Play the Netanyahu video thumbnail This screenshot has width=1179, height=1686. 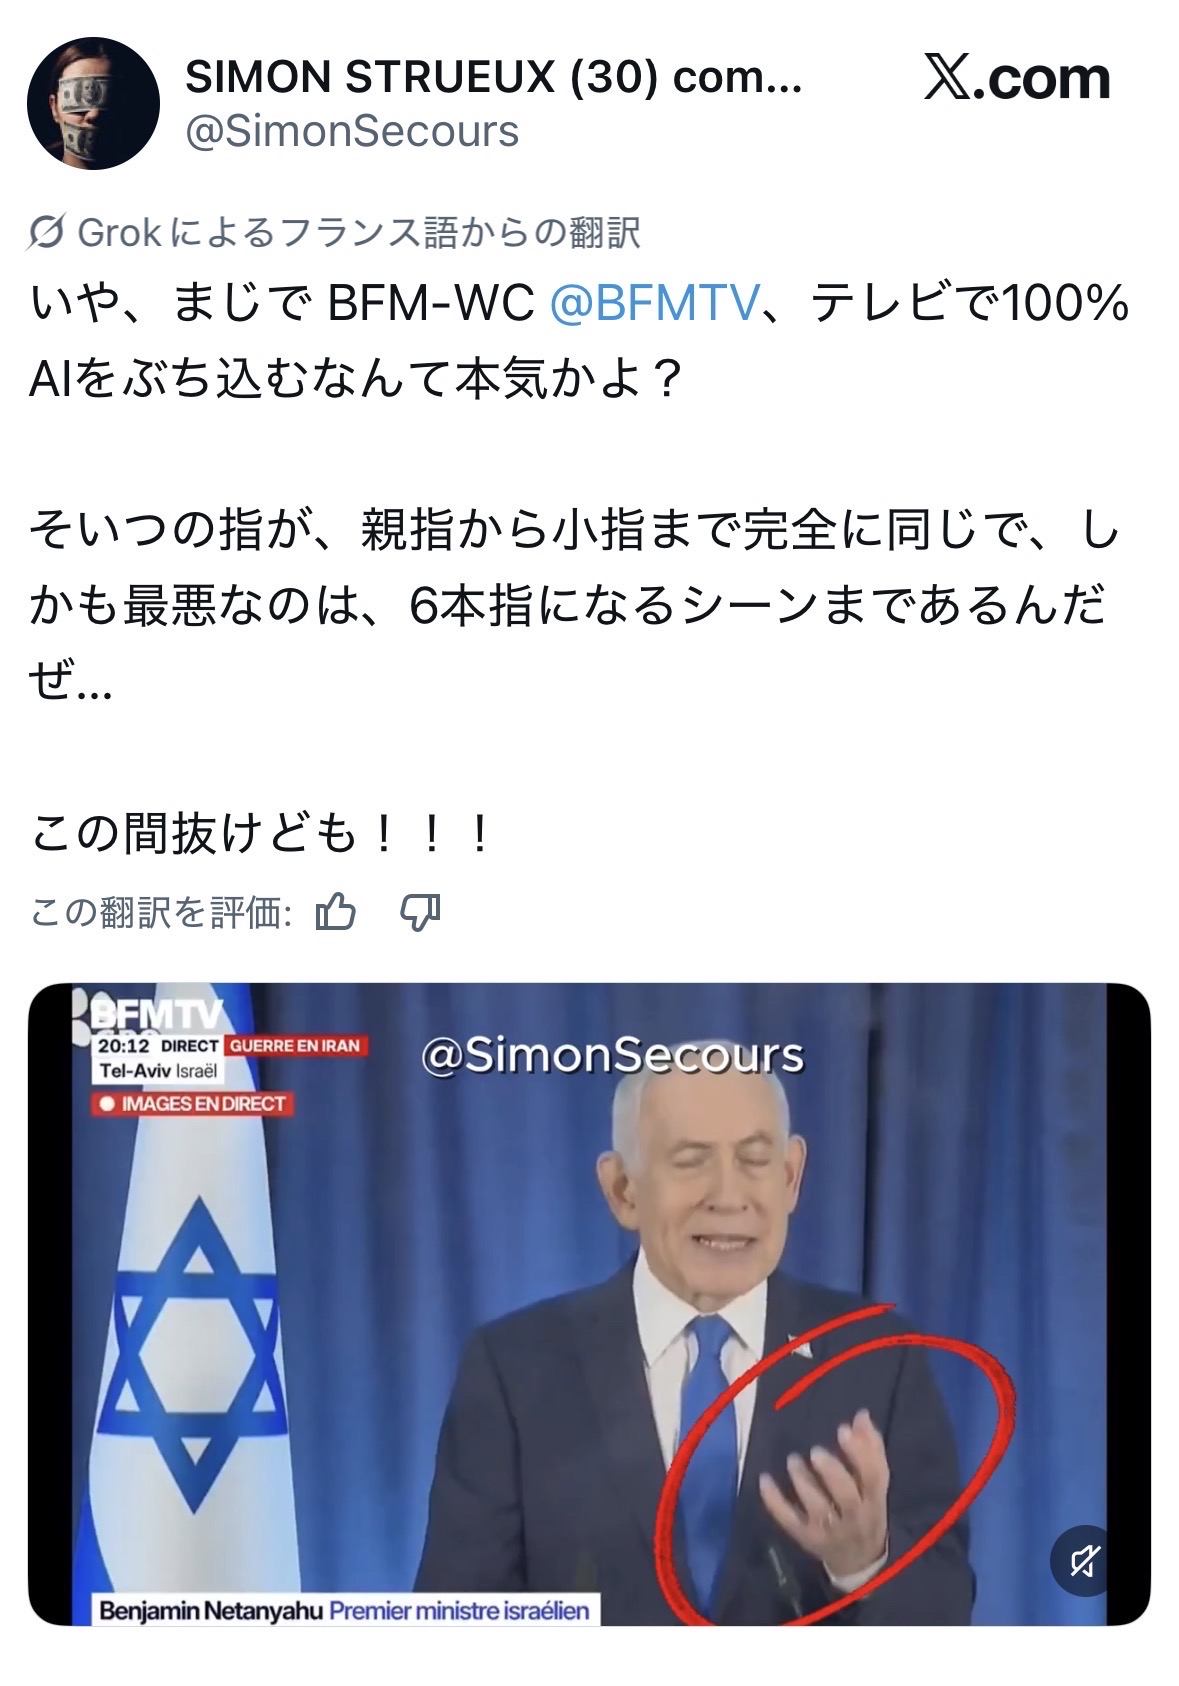589,1304
